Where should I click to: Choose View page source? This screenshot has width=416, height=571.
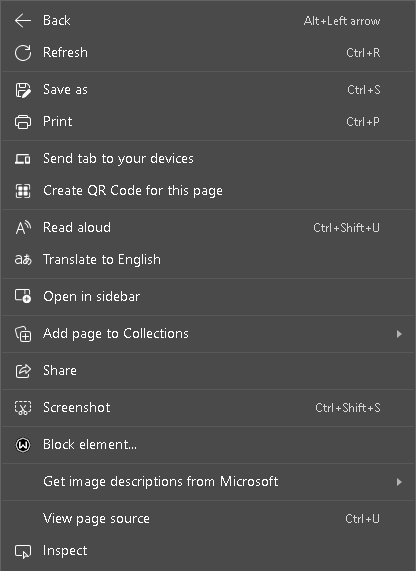(x=208, y=519)
